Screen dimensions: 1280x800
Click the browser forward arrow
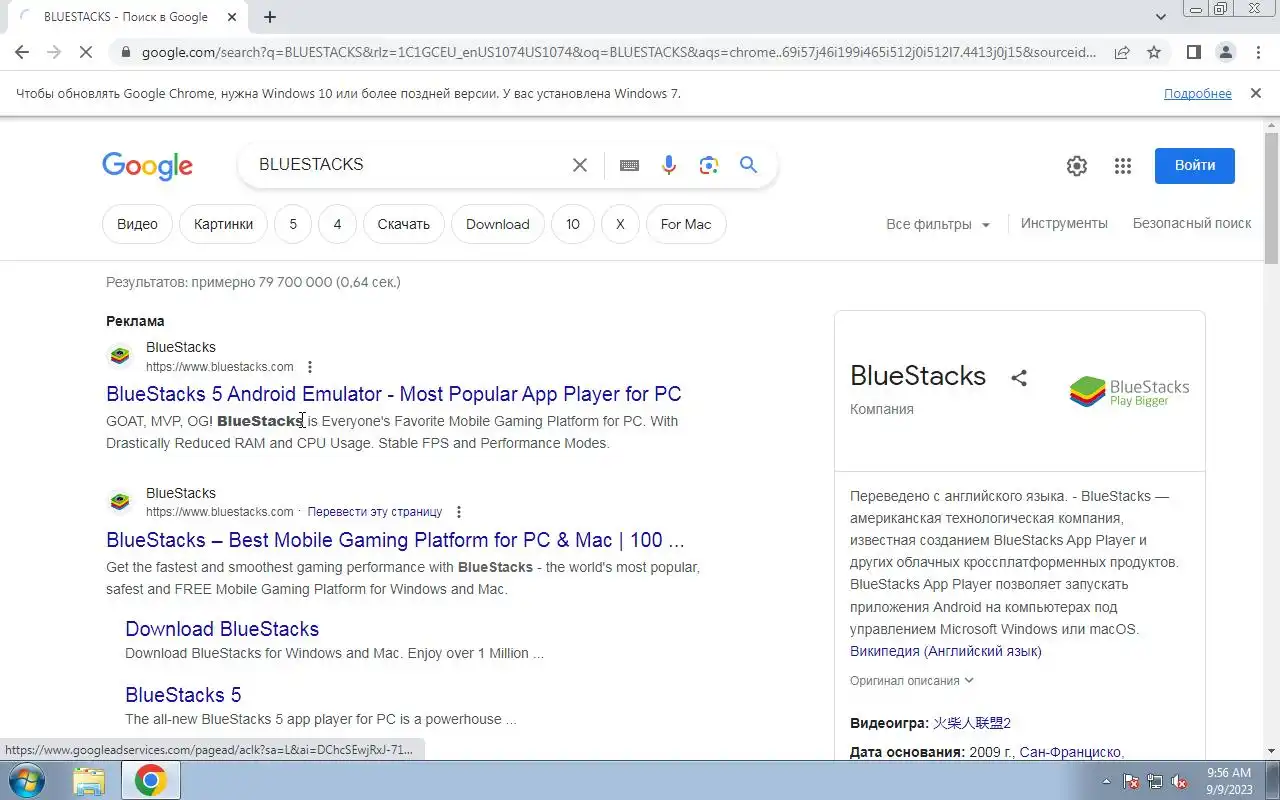(x=54, y=52)
